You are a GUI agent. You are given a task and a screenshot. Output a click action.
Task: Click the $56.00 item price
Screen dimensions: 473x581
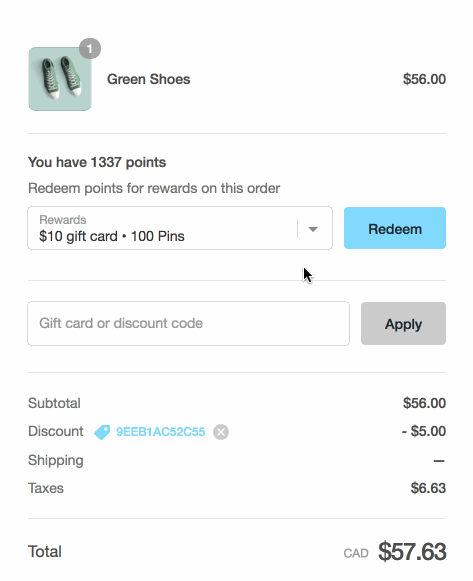424,79
